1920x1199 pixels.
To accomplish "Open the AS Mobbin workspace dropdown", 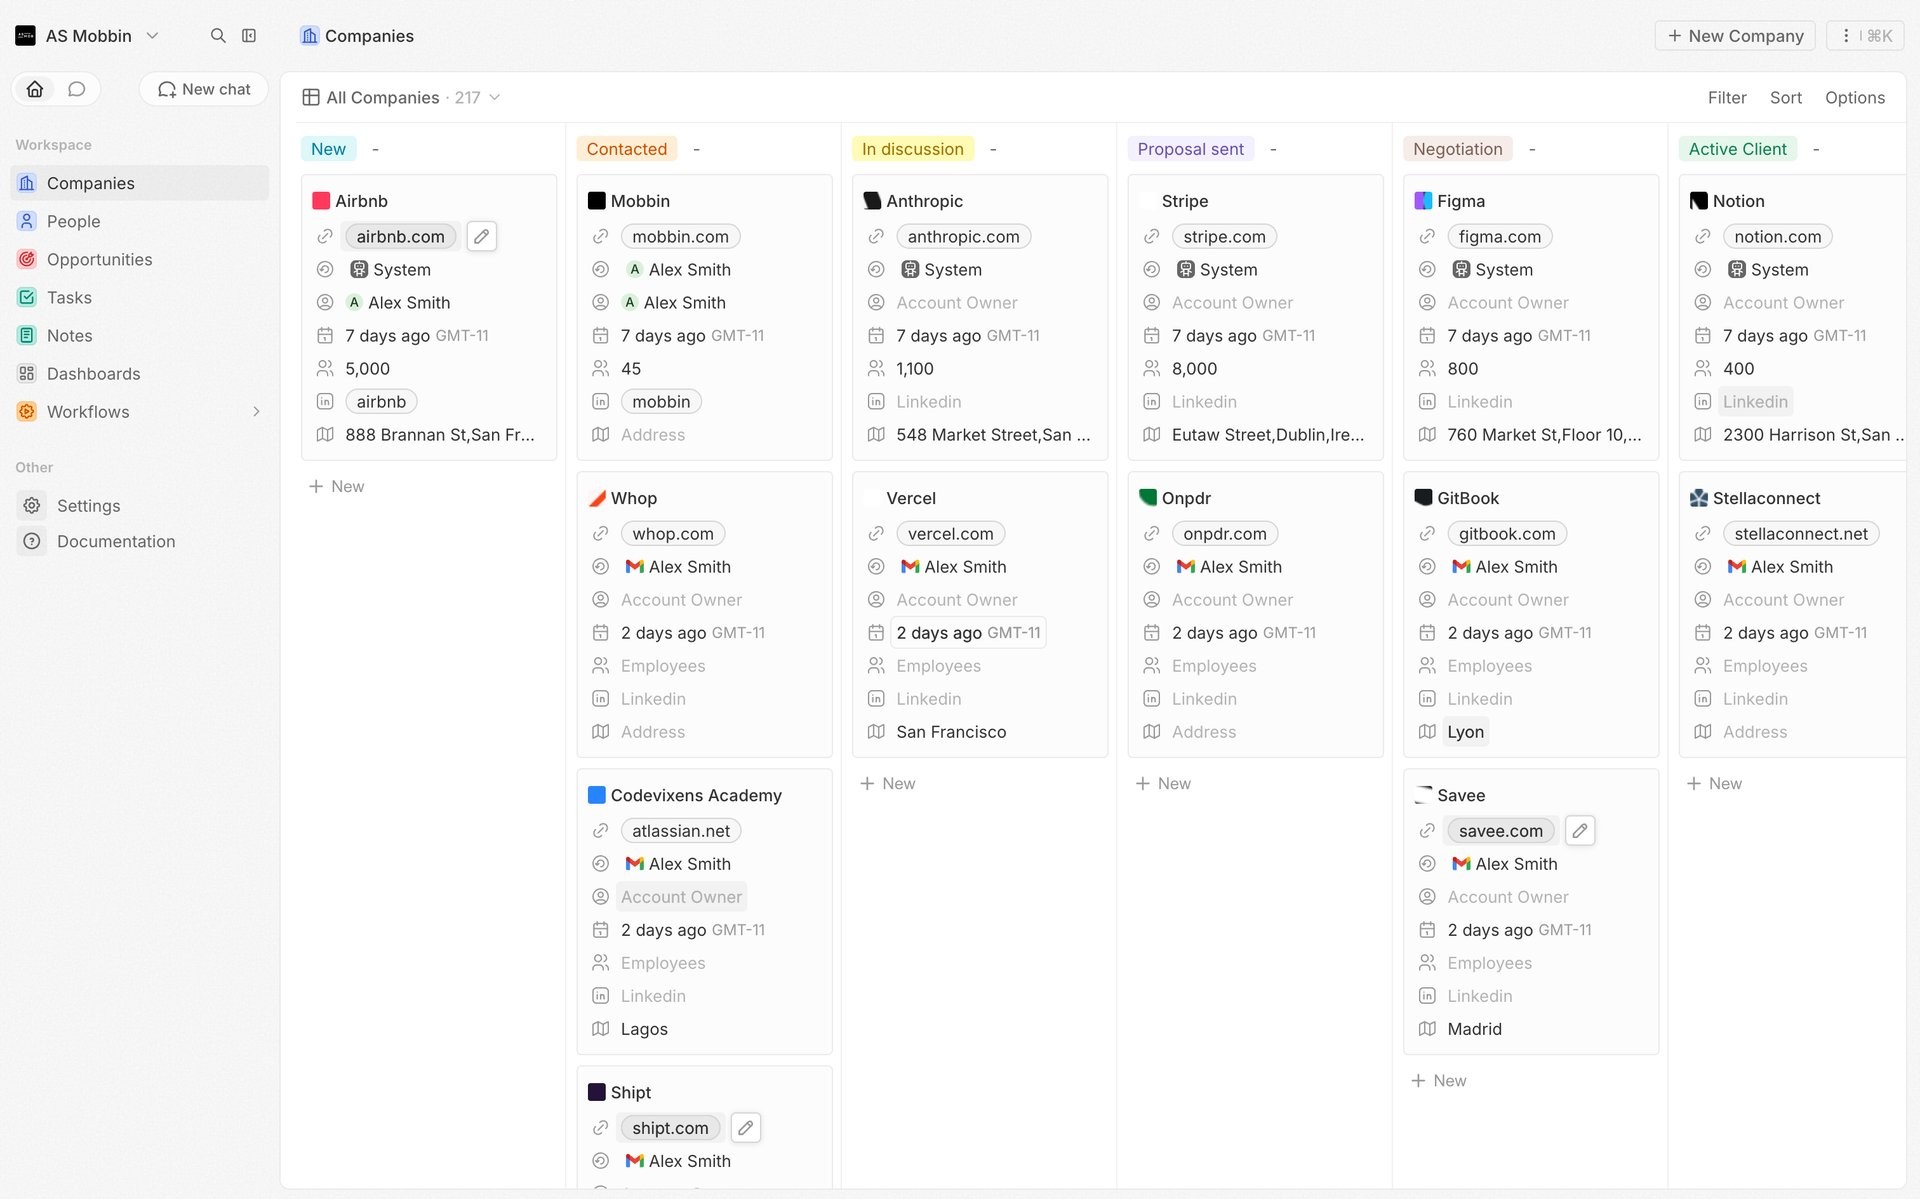I will pos(88,36).
